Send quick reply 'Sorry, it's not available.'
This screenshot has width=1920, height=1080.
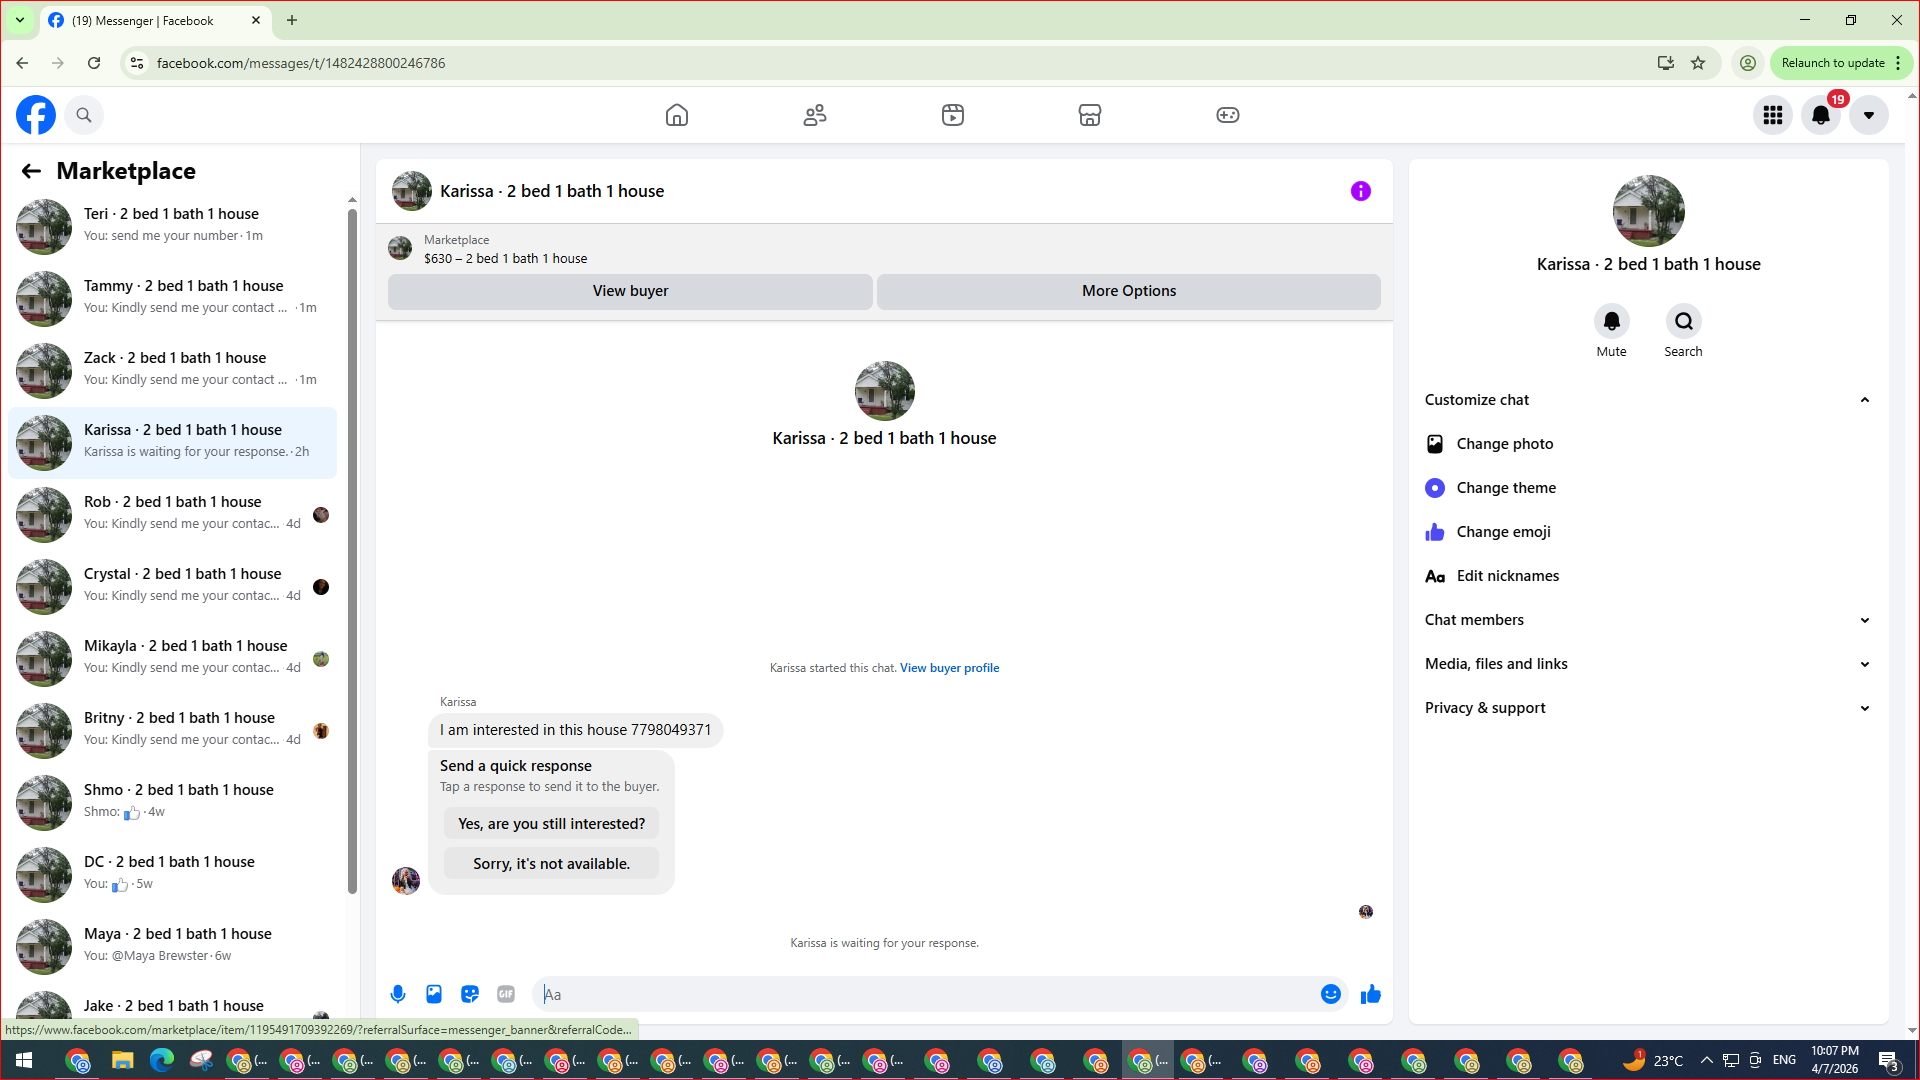[x=552, y=864]
